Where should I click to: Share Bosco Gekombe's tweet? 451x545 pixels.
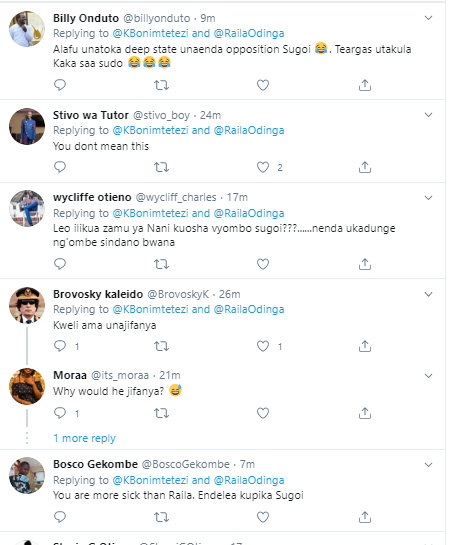click(365, 517)
